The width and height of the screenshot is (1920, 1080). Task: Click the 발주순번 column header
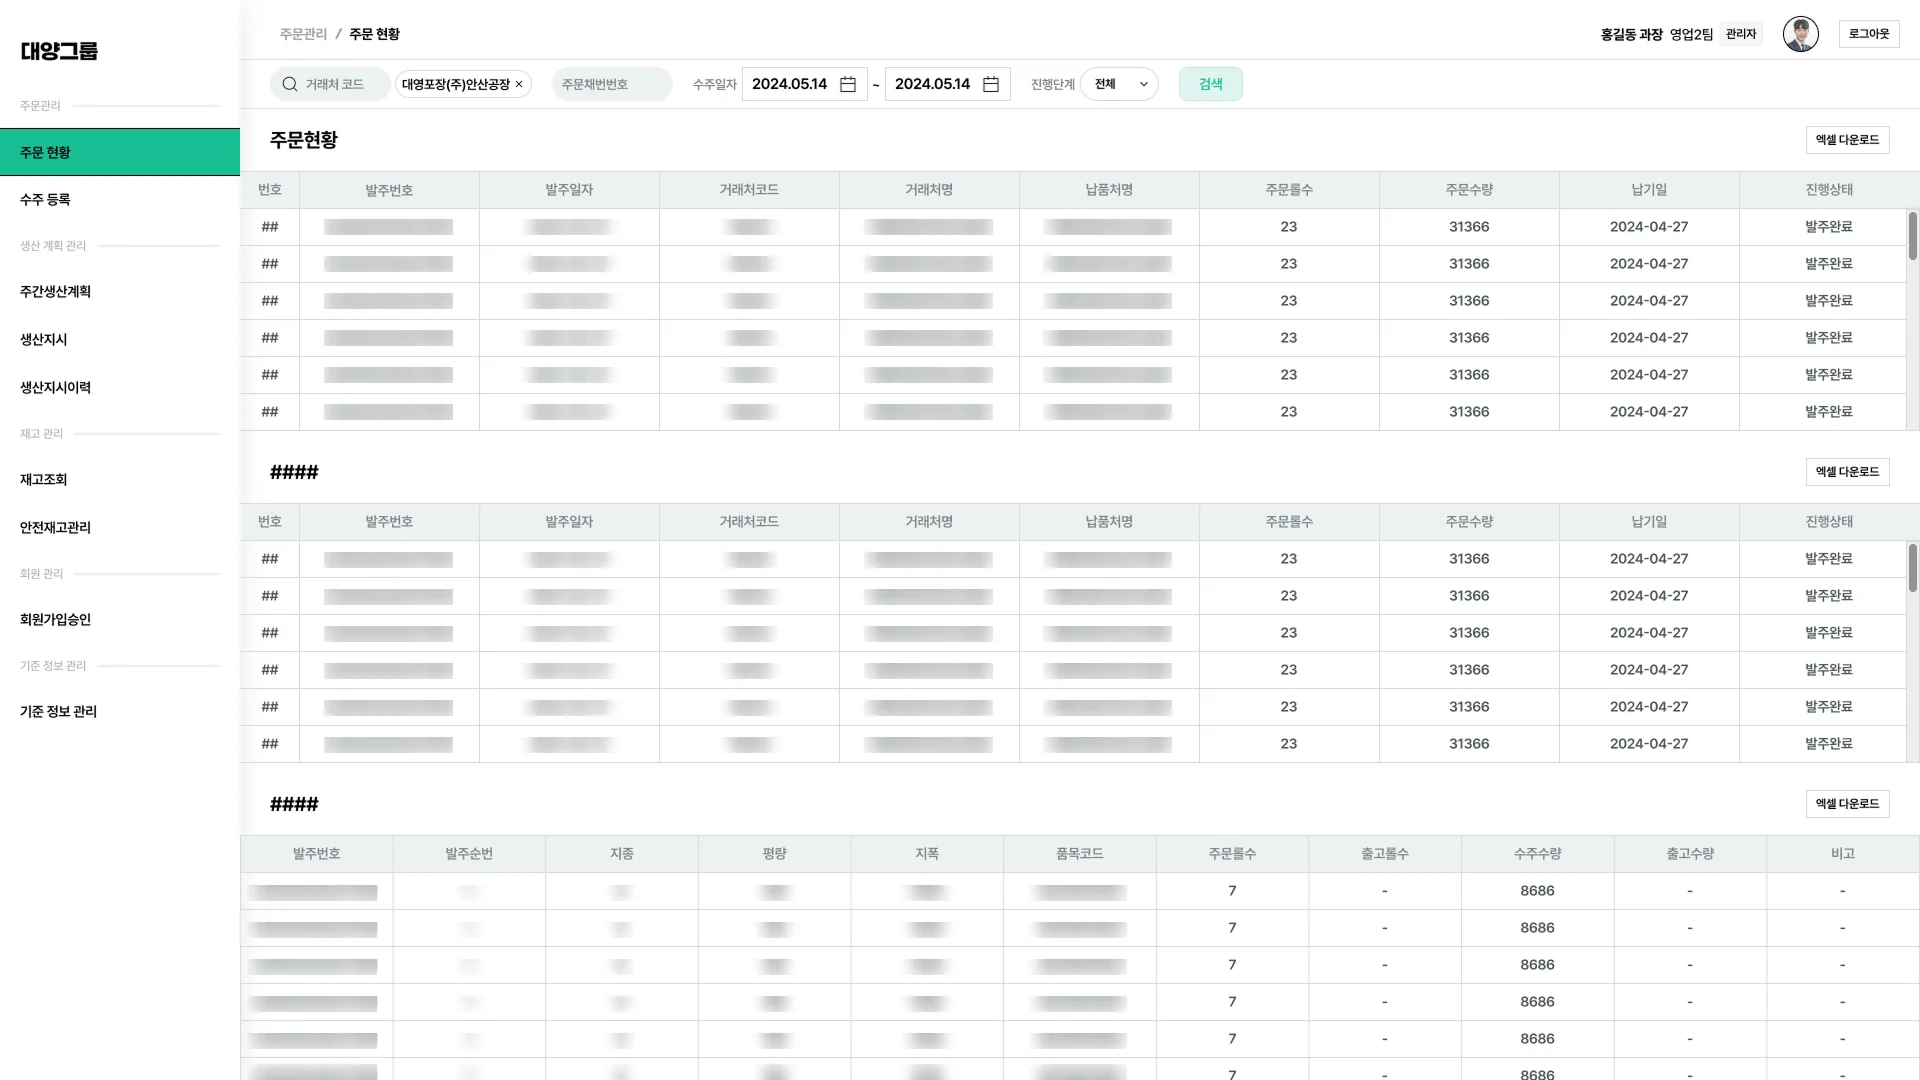469,854
